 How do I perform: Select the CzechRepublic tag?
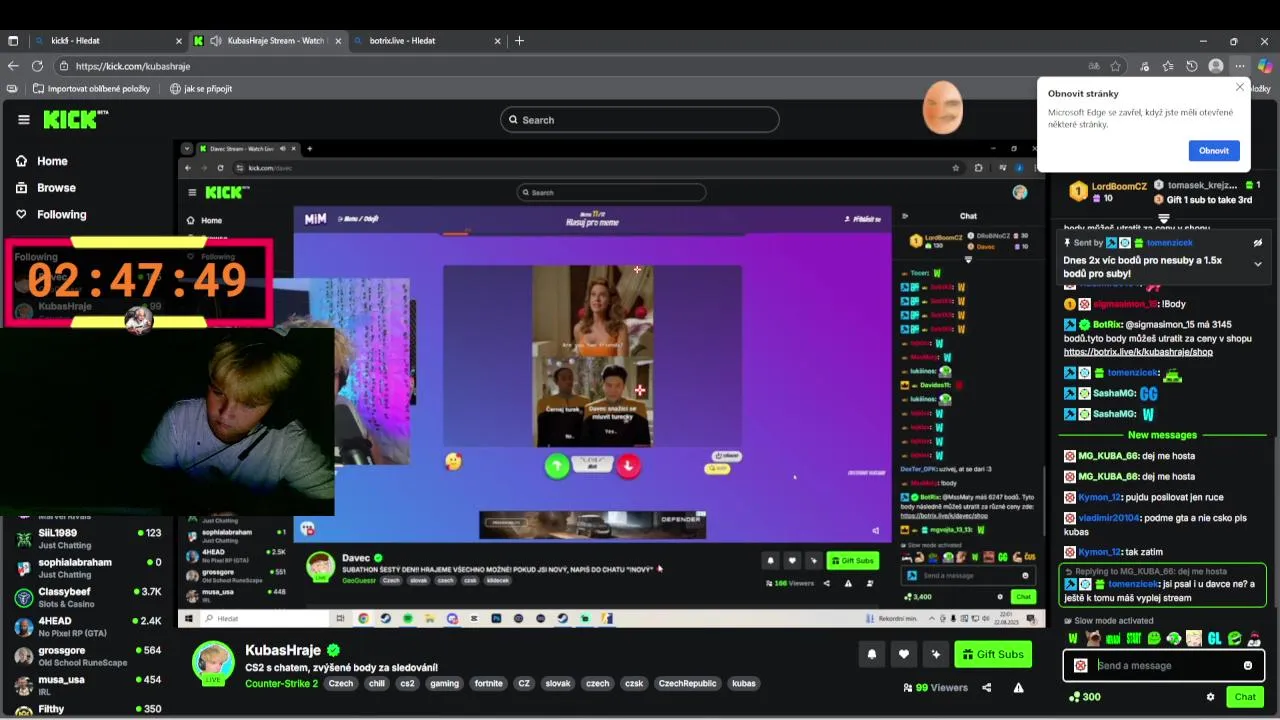(688, 684)
